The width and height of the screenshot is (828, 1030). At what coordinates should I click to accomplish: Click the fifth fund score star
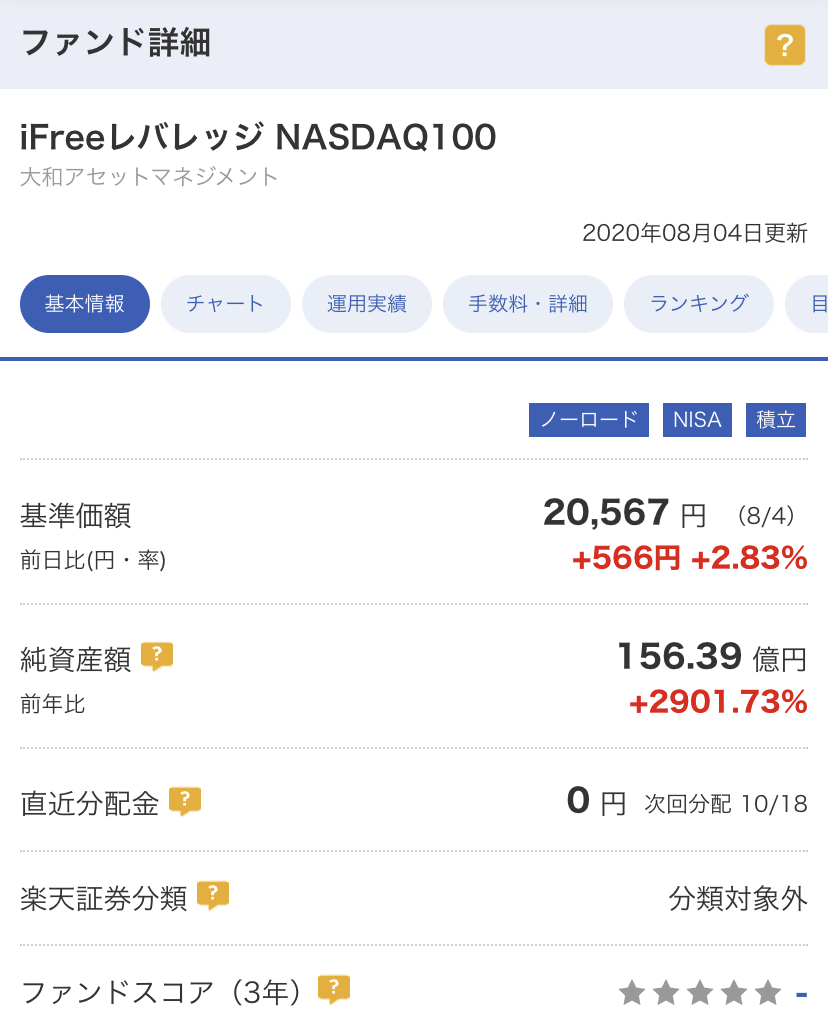[768, 993]
